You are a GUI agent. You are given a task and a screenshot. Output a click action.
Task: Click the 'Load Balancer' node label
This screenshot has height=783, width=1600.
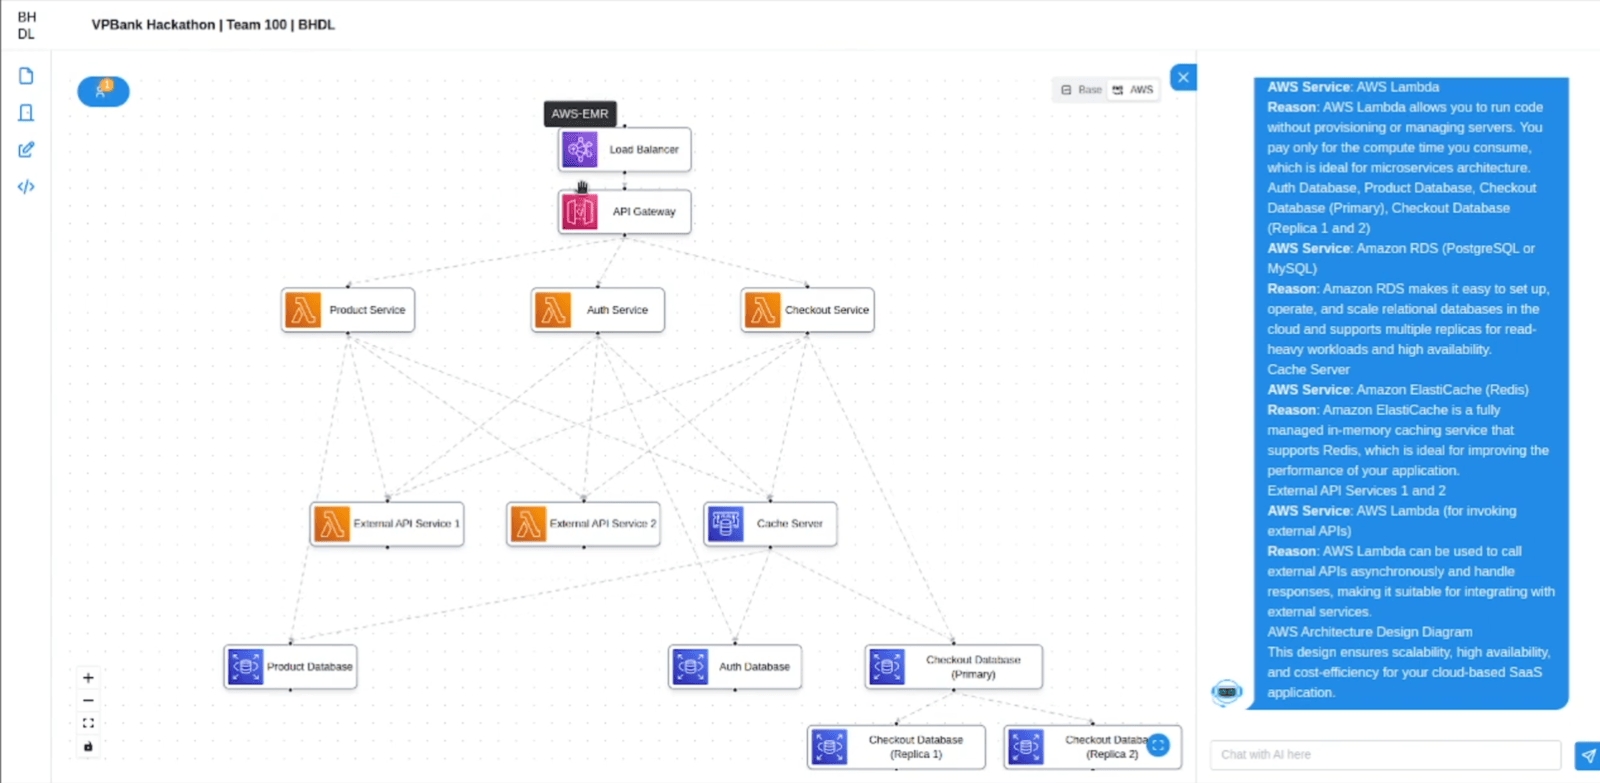click(644, 150)
